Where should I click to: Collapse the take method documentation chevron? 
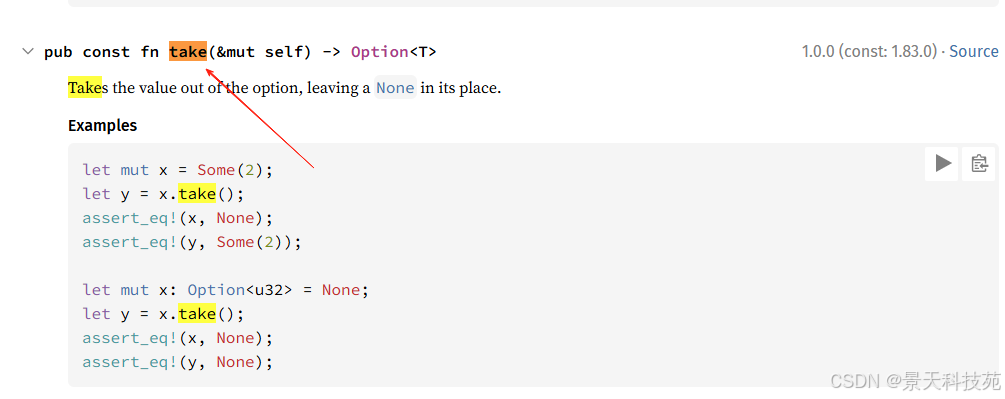[28, 51]
